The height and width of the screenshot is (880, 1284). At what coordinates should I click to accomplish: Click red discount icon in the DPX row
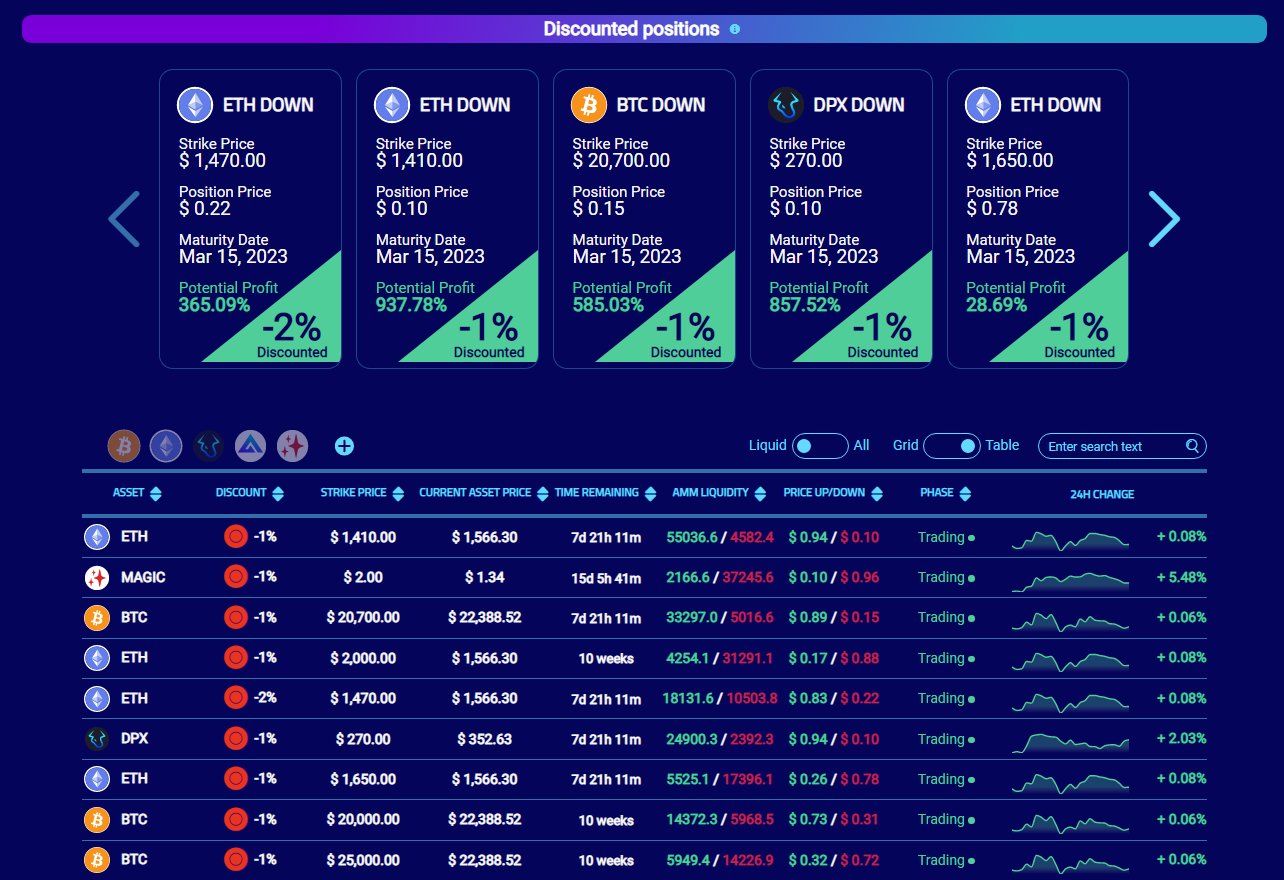(236, 739)
